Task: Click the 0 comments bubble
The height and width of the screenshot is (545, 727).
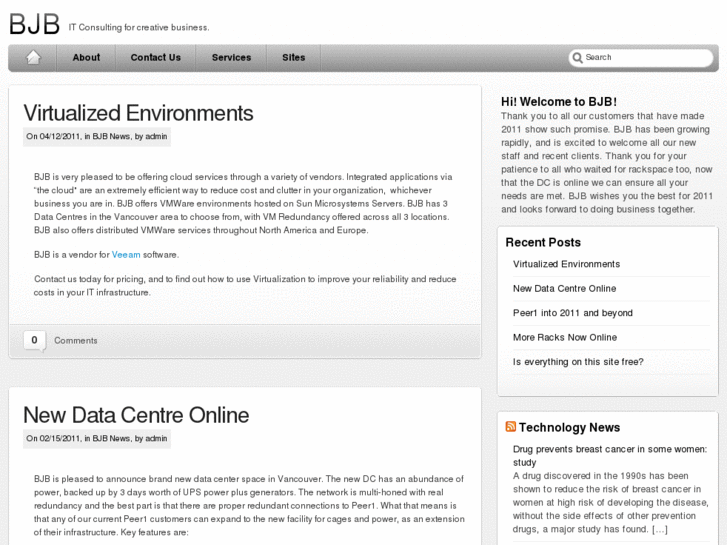Action: (x=34, y=340)
